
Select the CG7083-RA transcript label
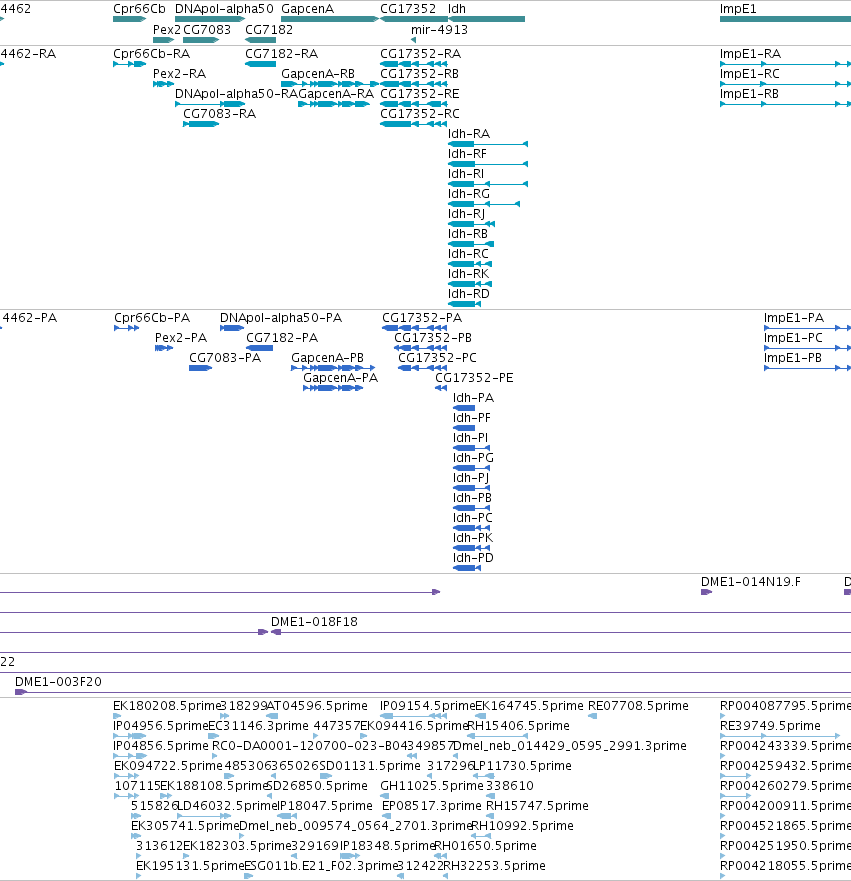click(220, 114)
